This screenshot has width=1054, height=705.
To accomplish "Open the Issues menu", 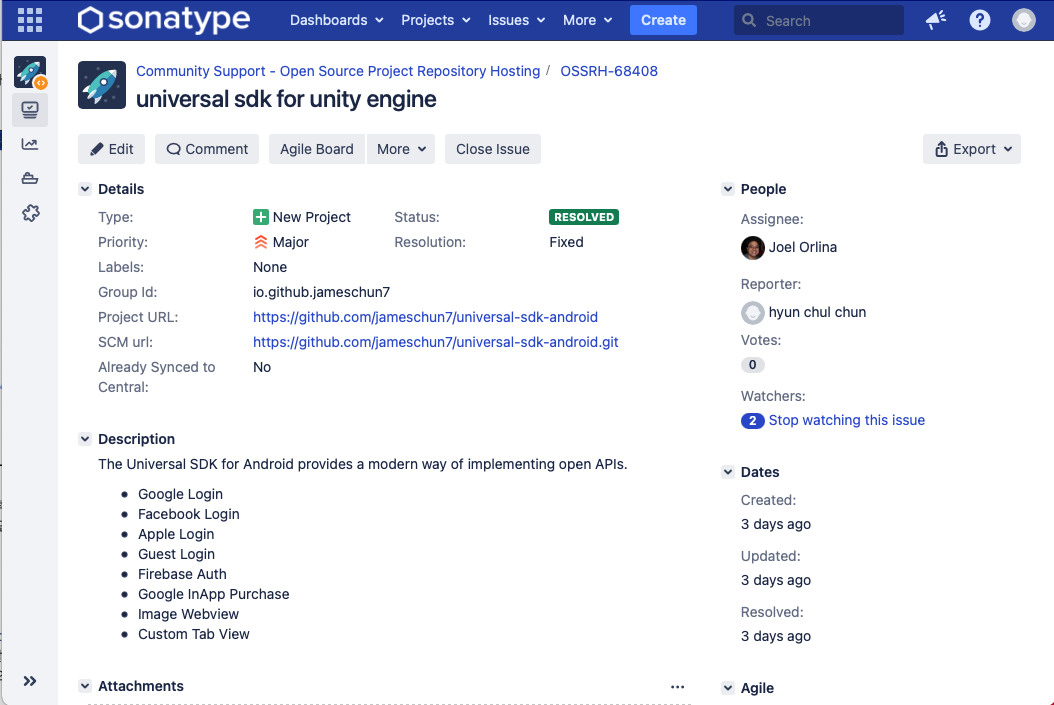I will (x=516, y=20).
